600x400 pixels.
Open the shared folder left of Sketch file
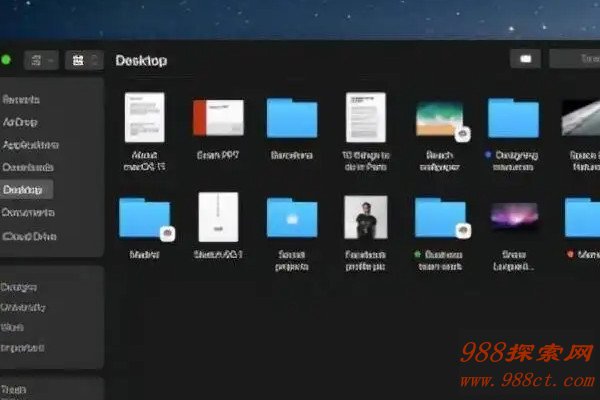pos(144,217)
